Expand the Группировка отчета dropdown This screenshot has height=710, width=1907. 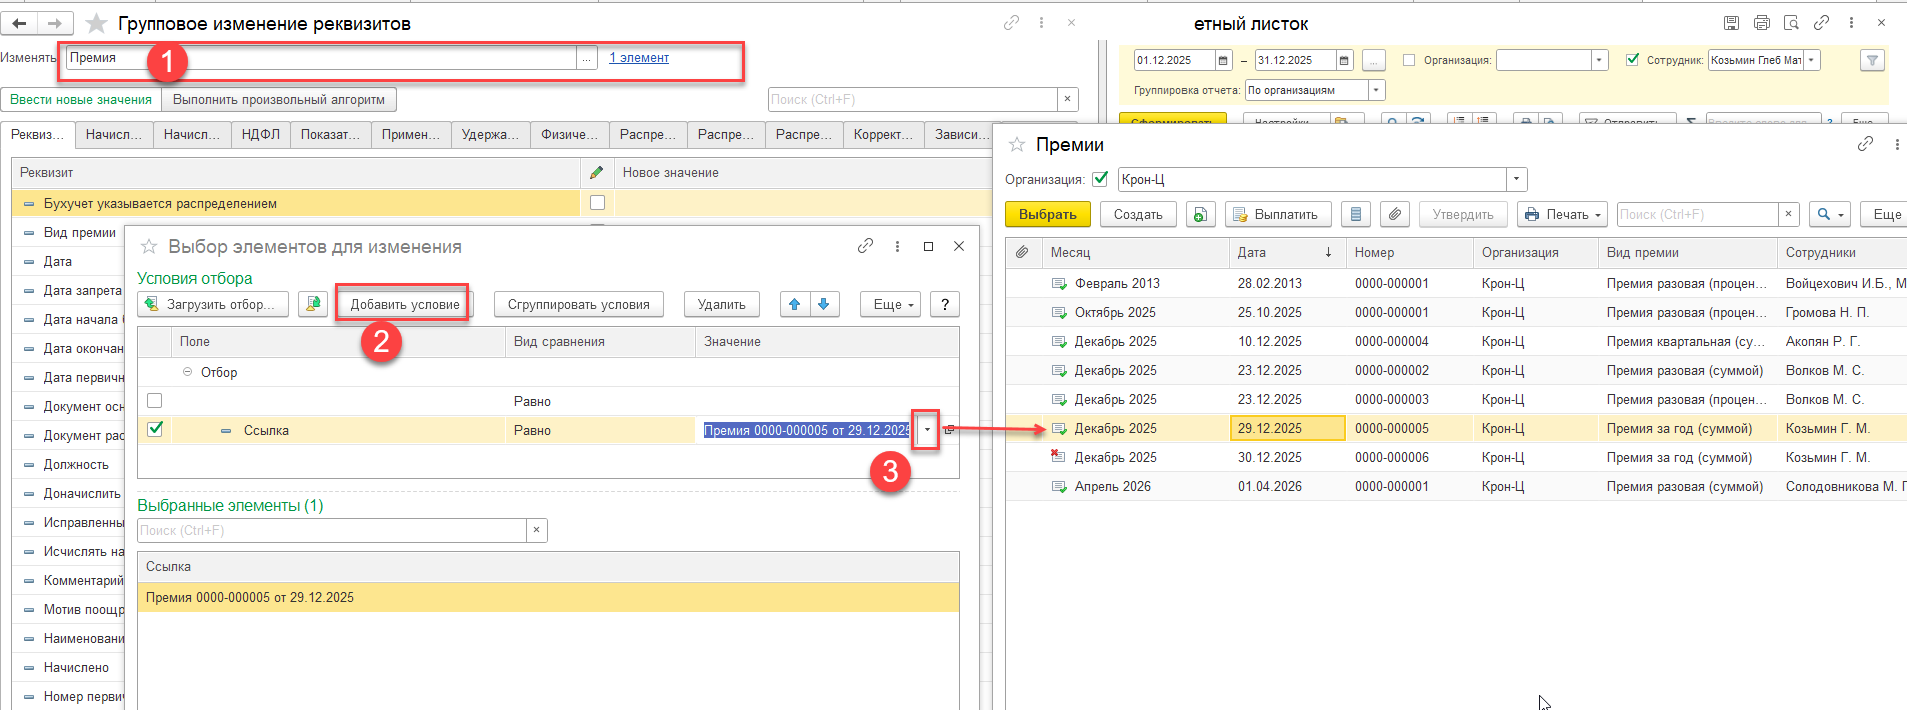[1376, 90]
